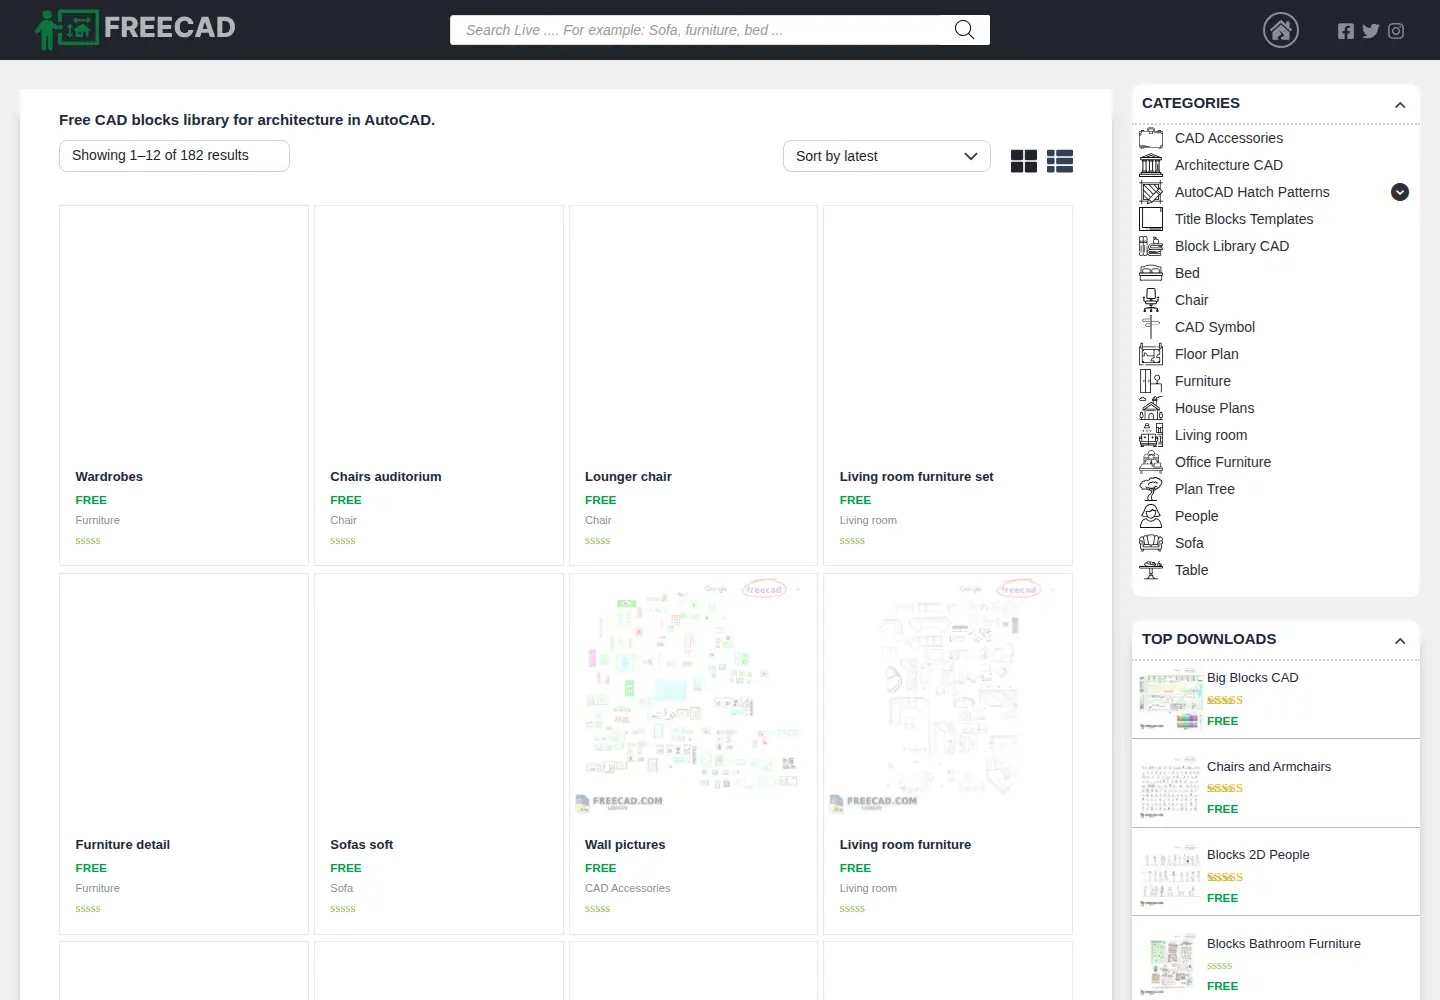Click the search magnifier icon
The height and width of the screenshot is (1000, 1440).
[x=964, y=30]
